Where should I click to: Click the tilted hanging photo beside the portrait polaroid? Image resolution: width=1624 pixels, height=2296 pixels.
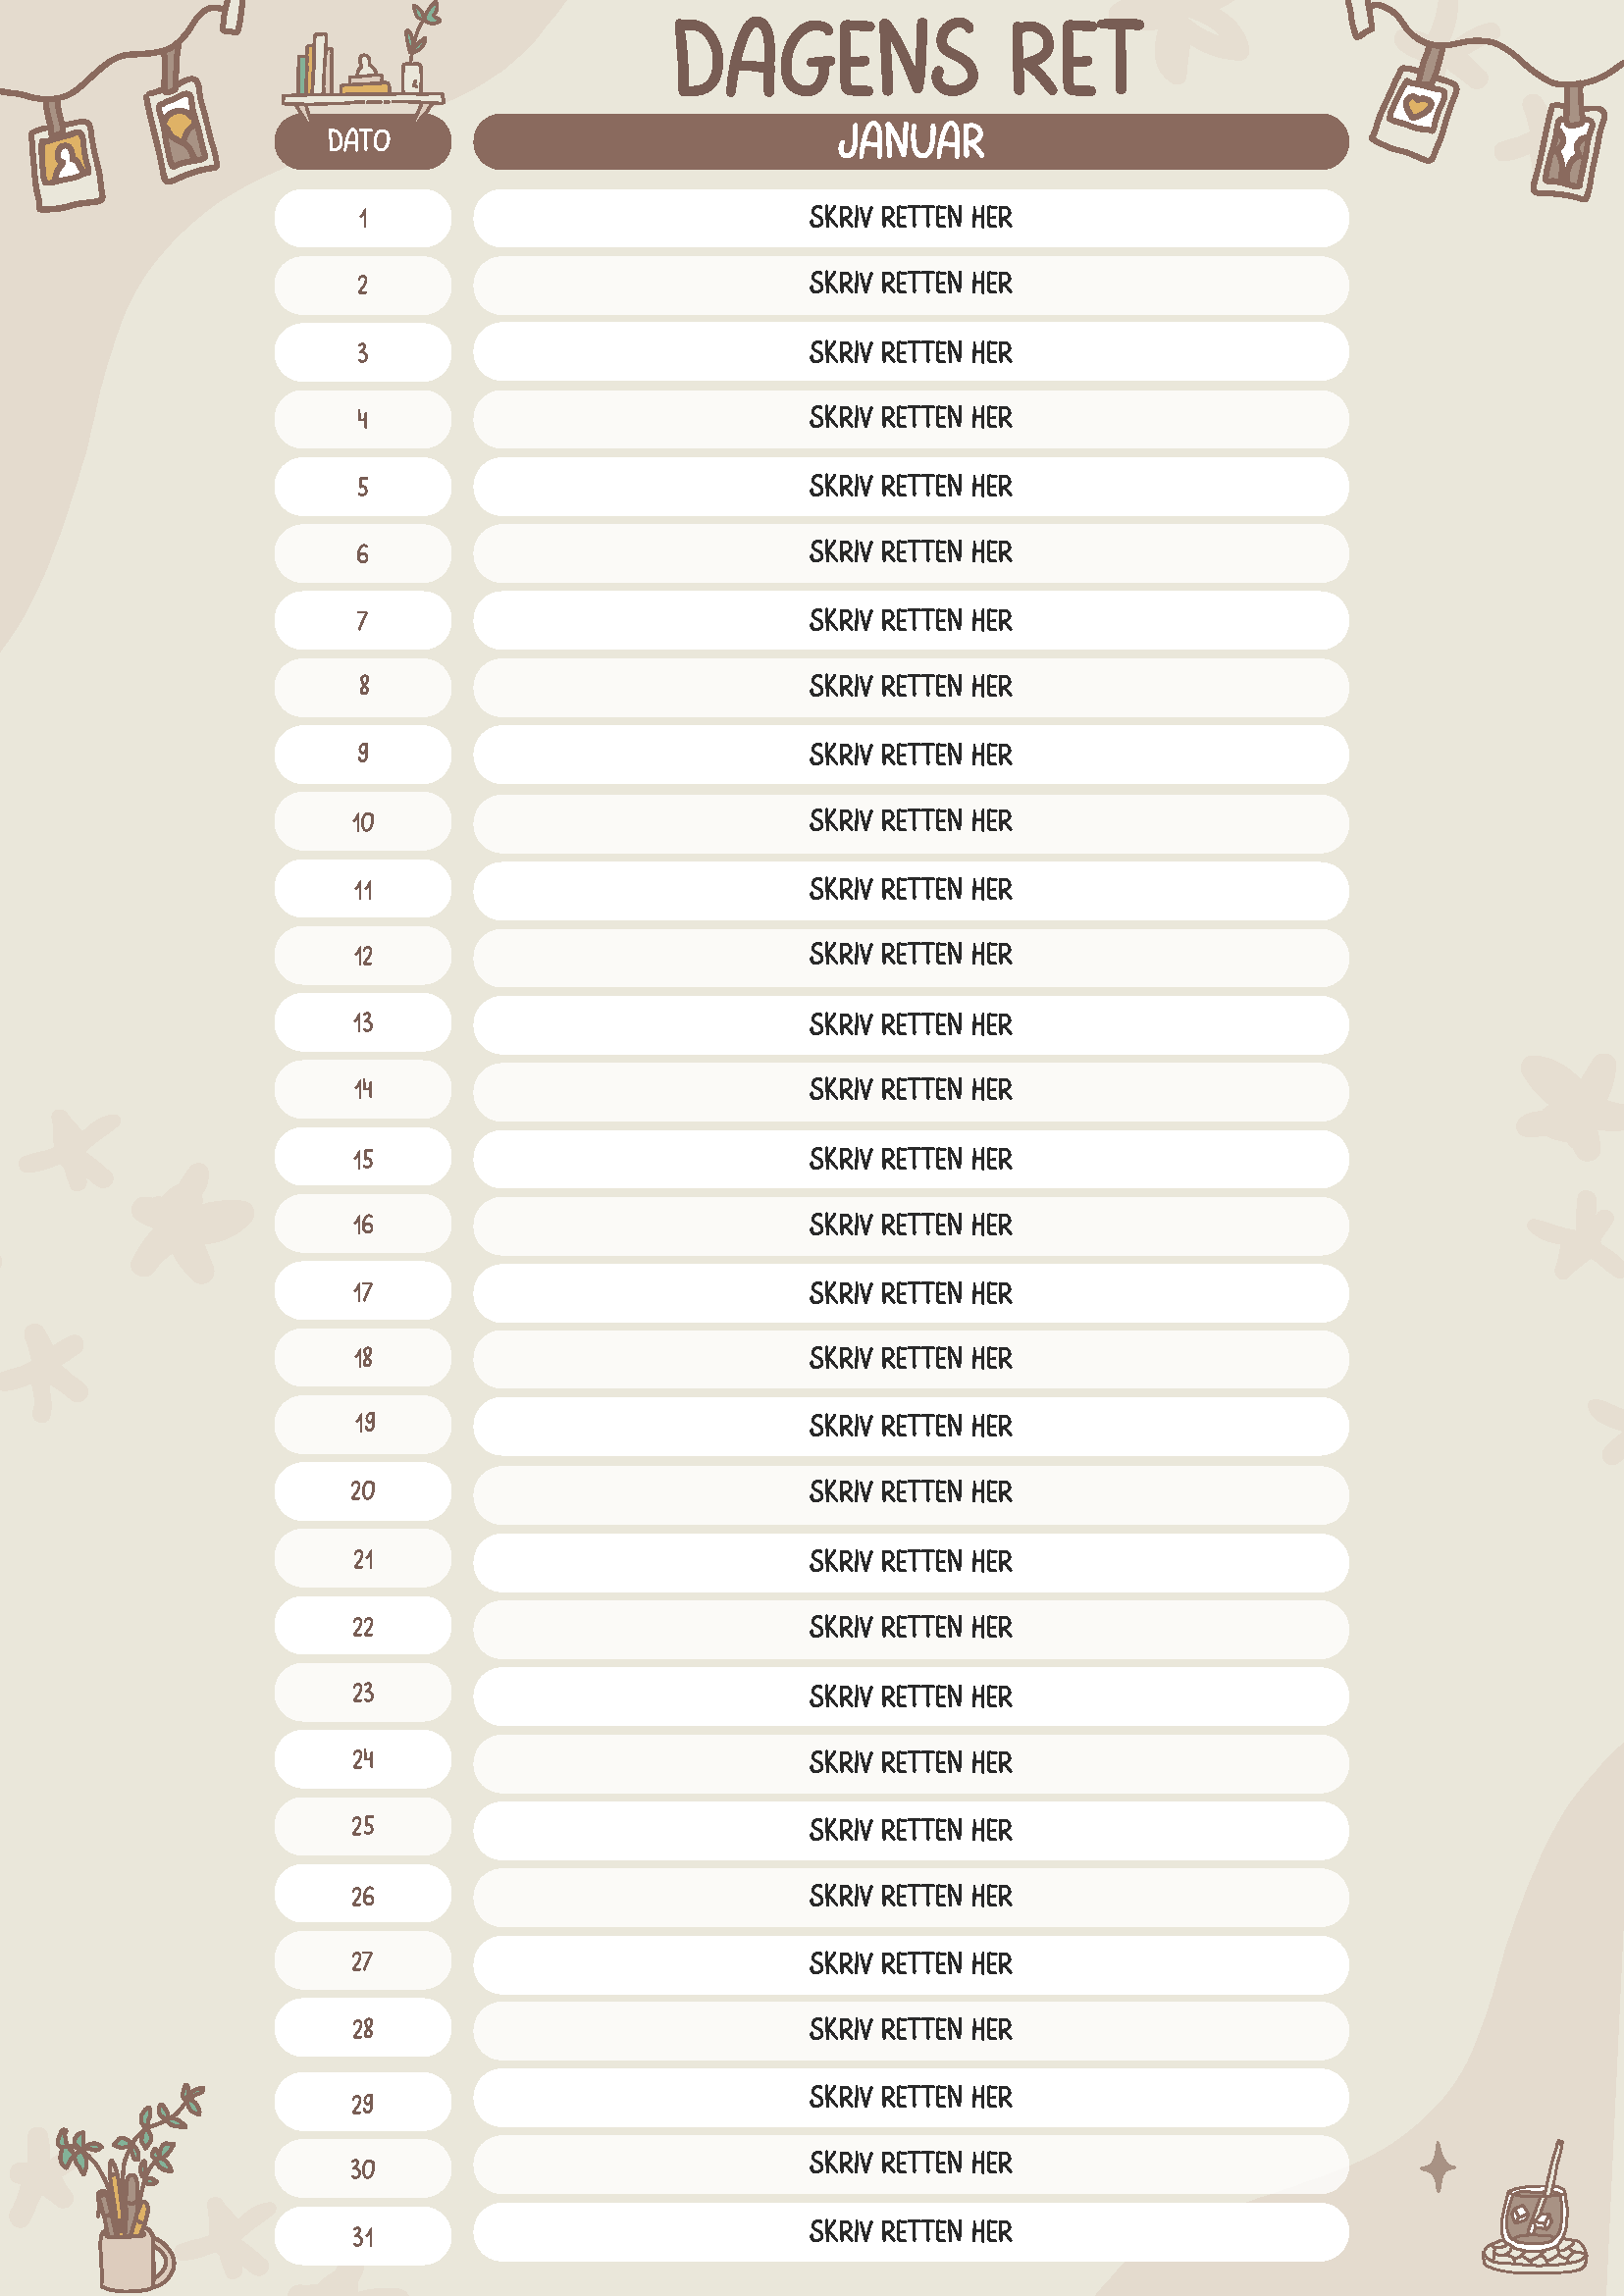click(x=182, y=131)
